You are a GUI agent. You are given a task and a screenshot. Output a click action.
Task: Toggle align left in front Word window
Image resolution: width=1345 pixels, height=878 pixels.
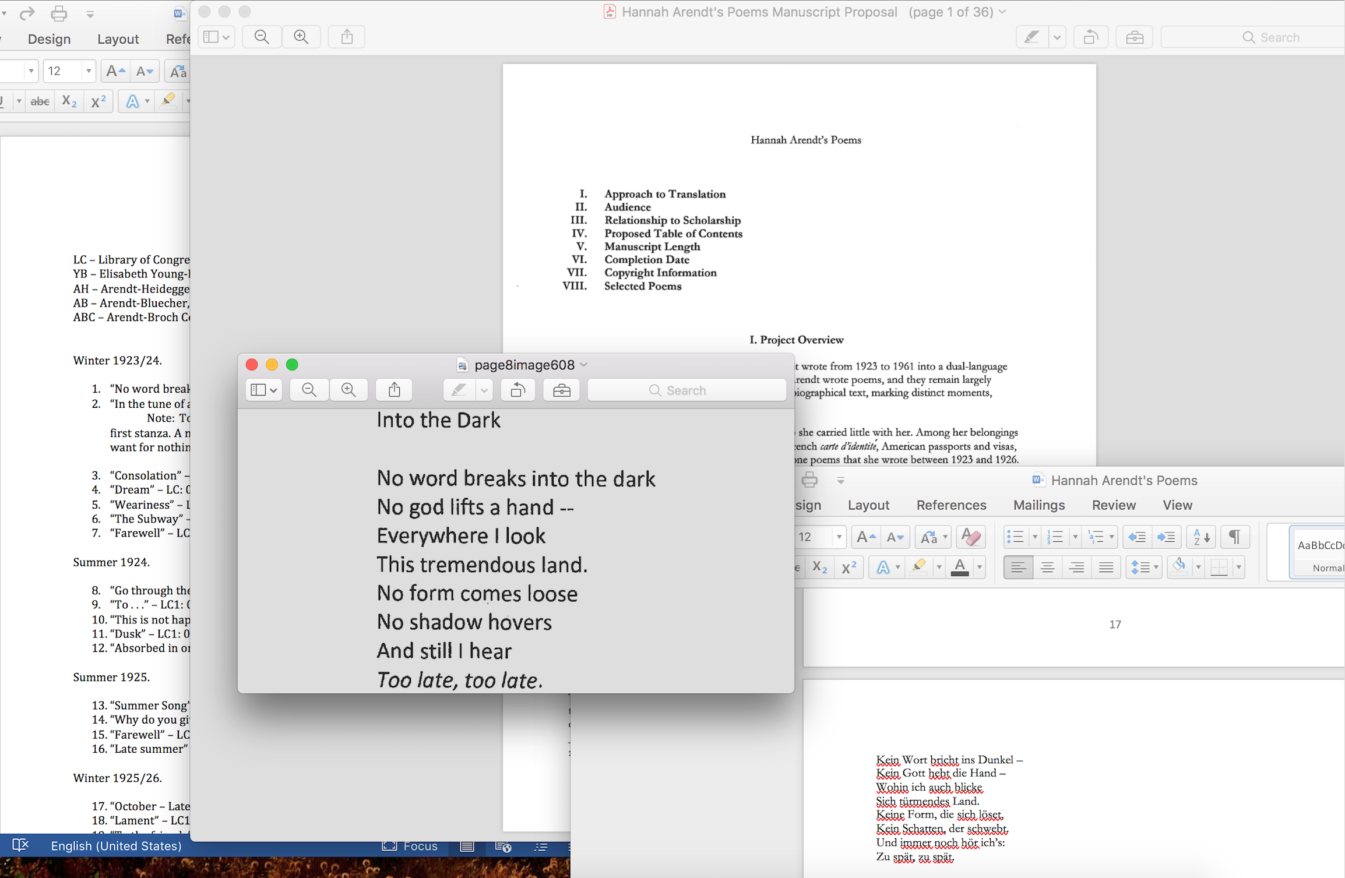1018,567
